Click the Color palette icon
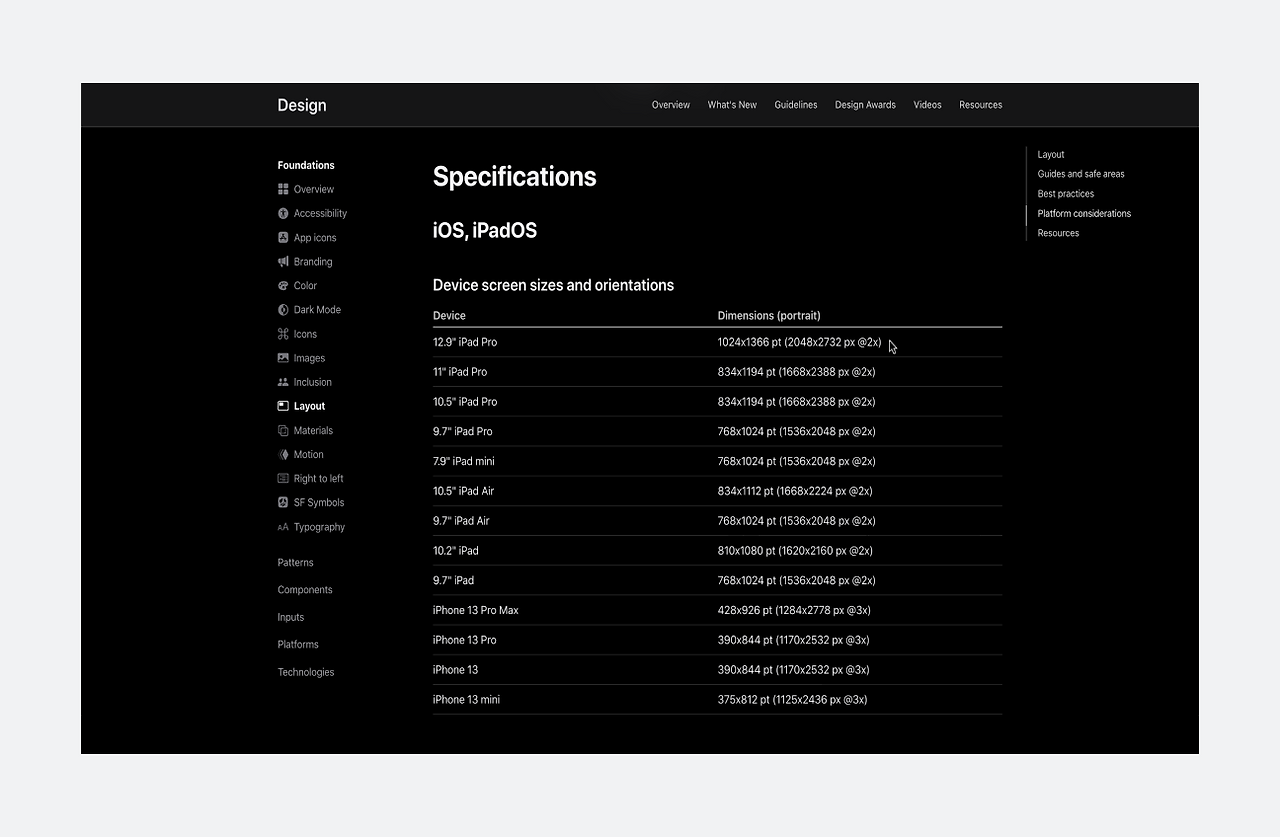Viewport: 1280px width, 837px height. [x=283, y=286]
